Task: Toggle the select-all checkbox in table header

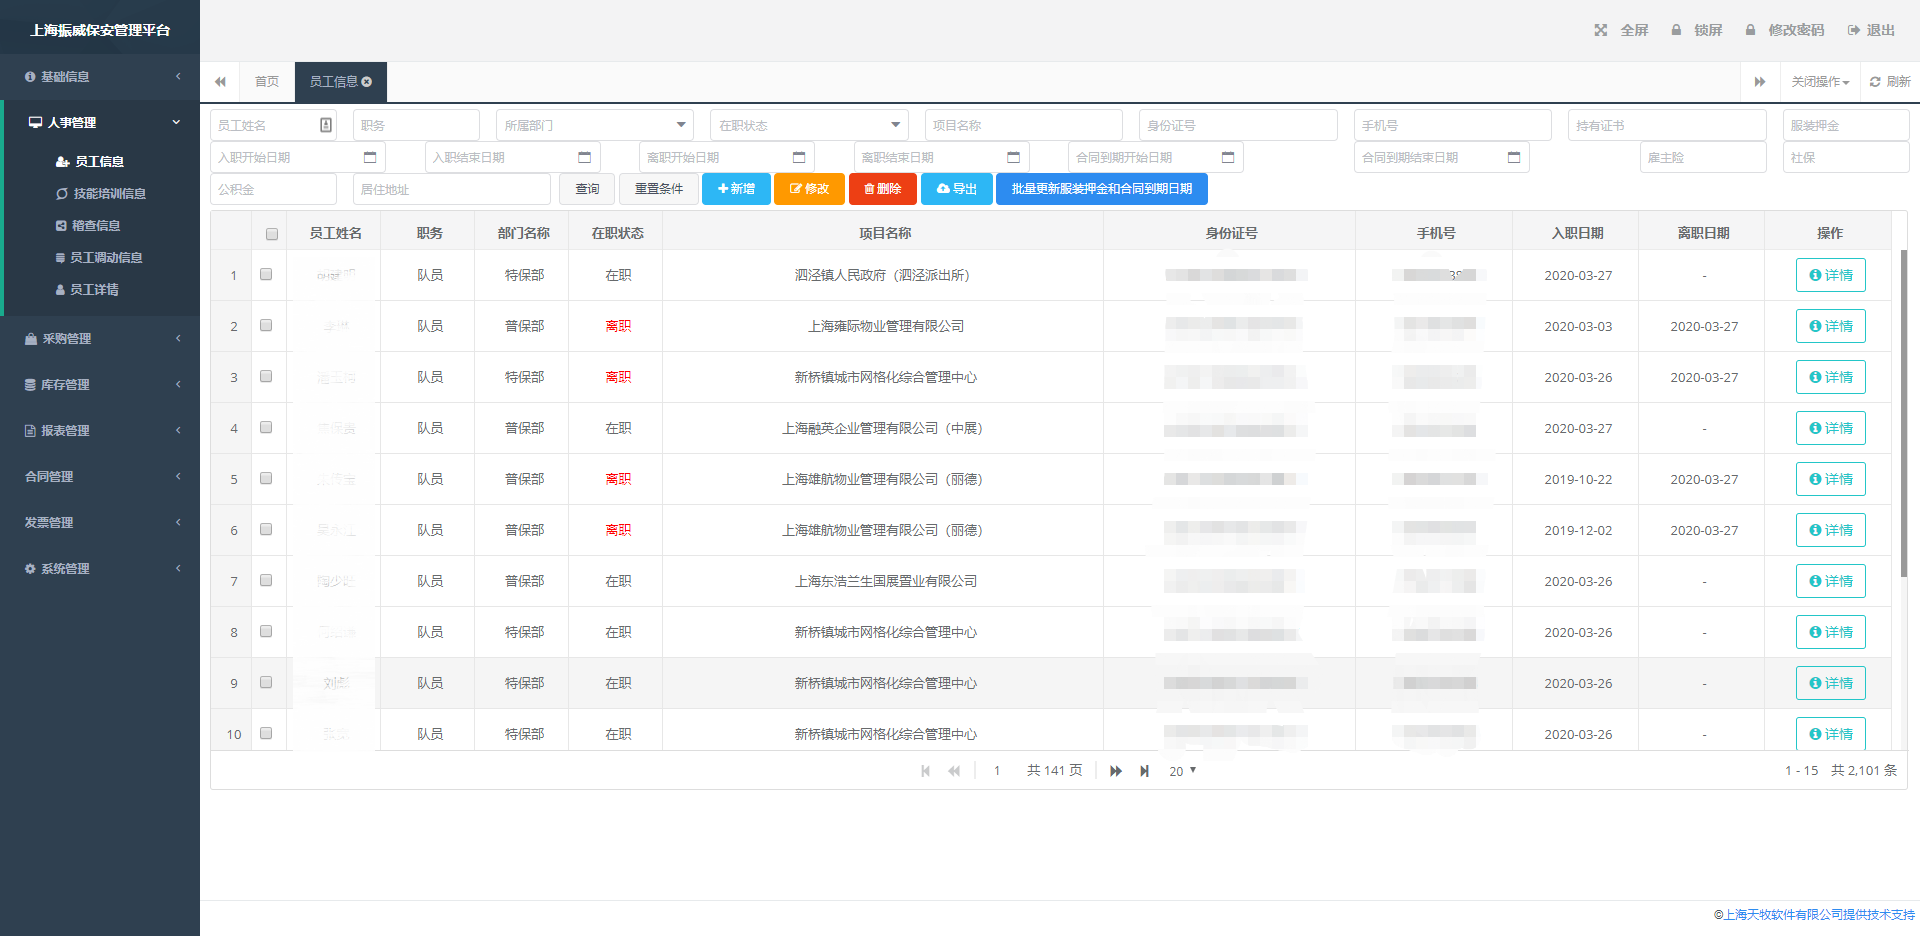Action: click(271, 234)
